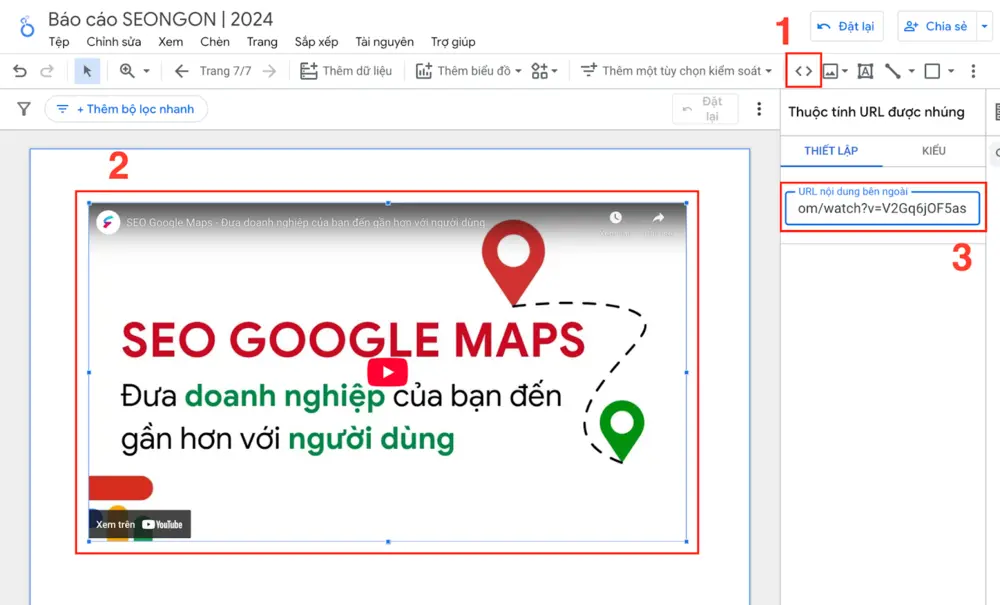Open the Tài nguyên menu
1000x605 pixels.
click(x=385, y=42)
